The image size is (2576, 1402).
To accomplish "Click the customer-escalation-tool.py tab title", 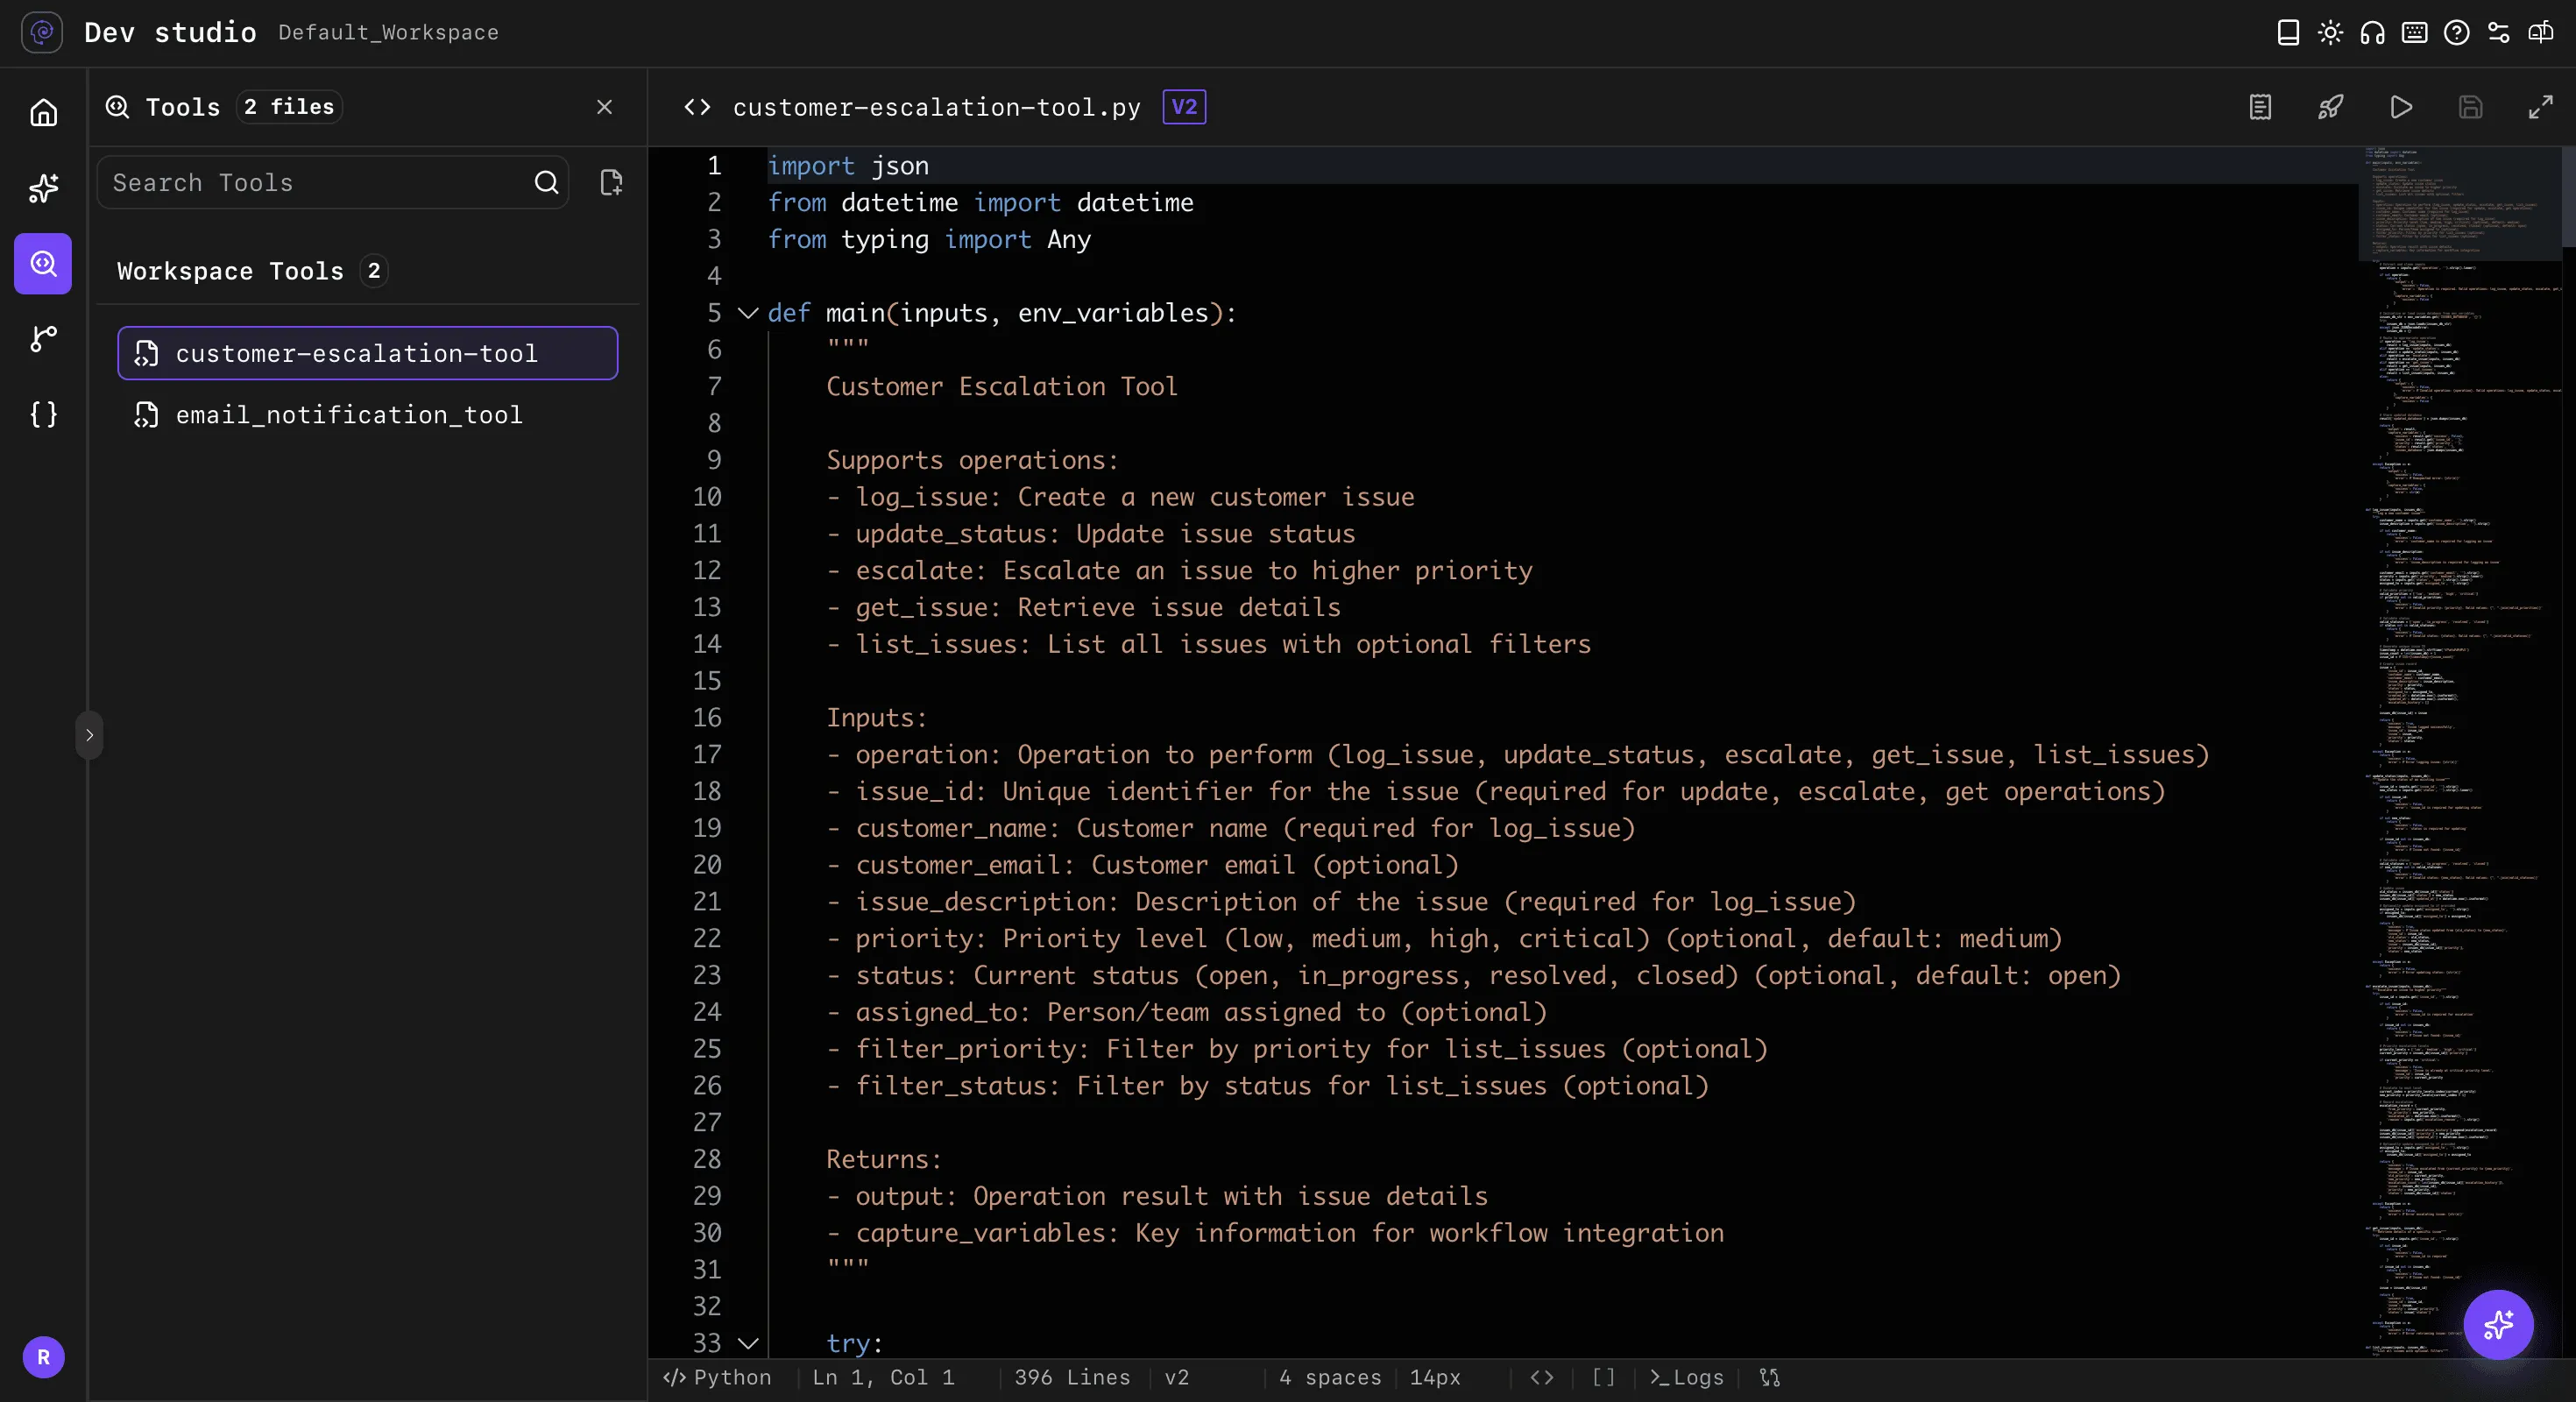I will (937, 107).
